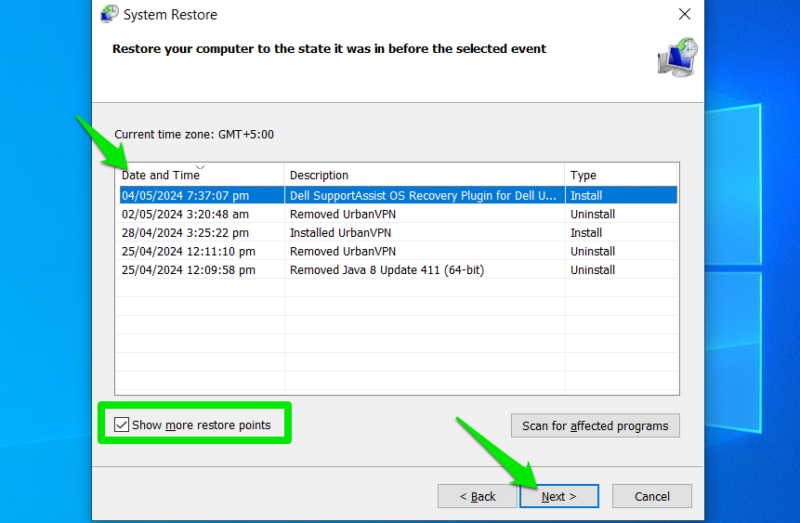The image size is (800, 523).
Task: Click Removed Java 8 Update 411 description
Action: (x=387, y=270)
